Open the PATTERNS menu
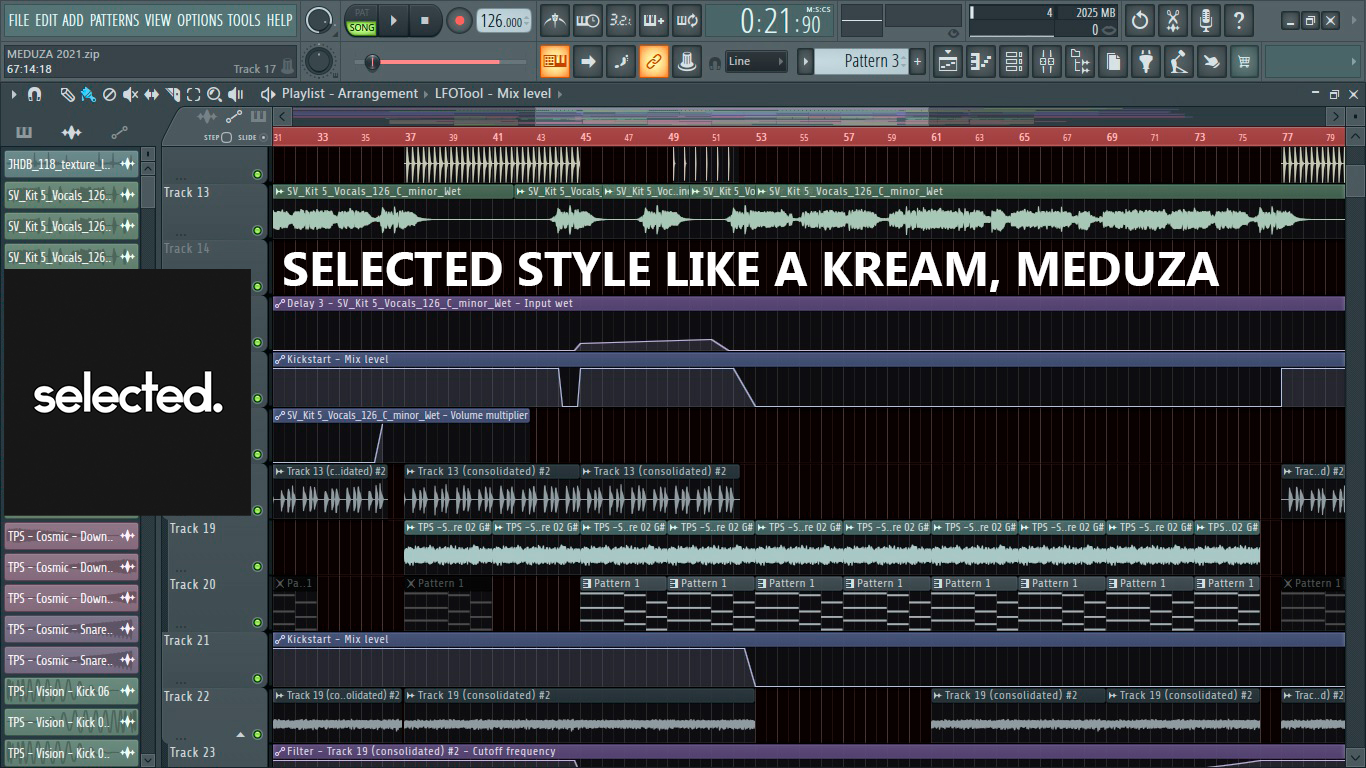The image size is (1366, 768). click(x=114, y=20)
